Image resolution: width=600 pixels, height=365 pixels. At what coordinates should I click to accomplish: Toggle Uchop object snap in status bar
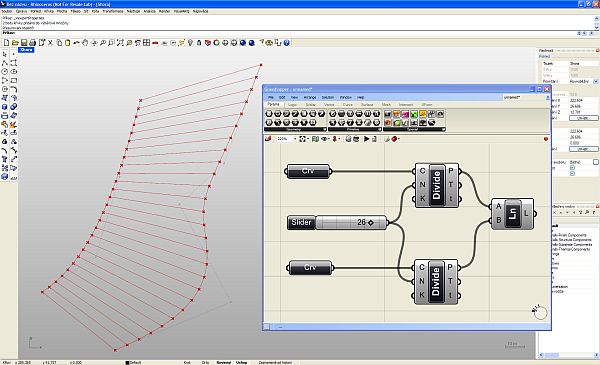[x=241, y=362]
